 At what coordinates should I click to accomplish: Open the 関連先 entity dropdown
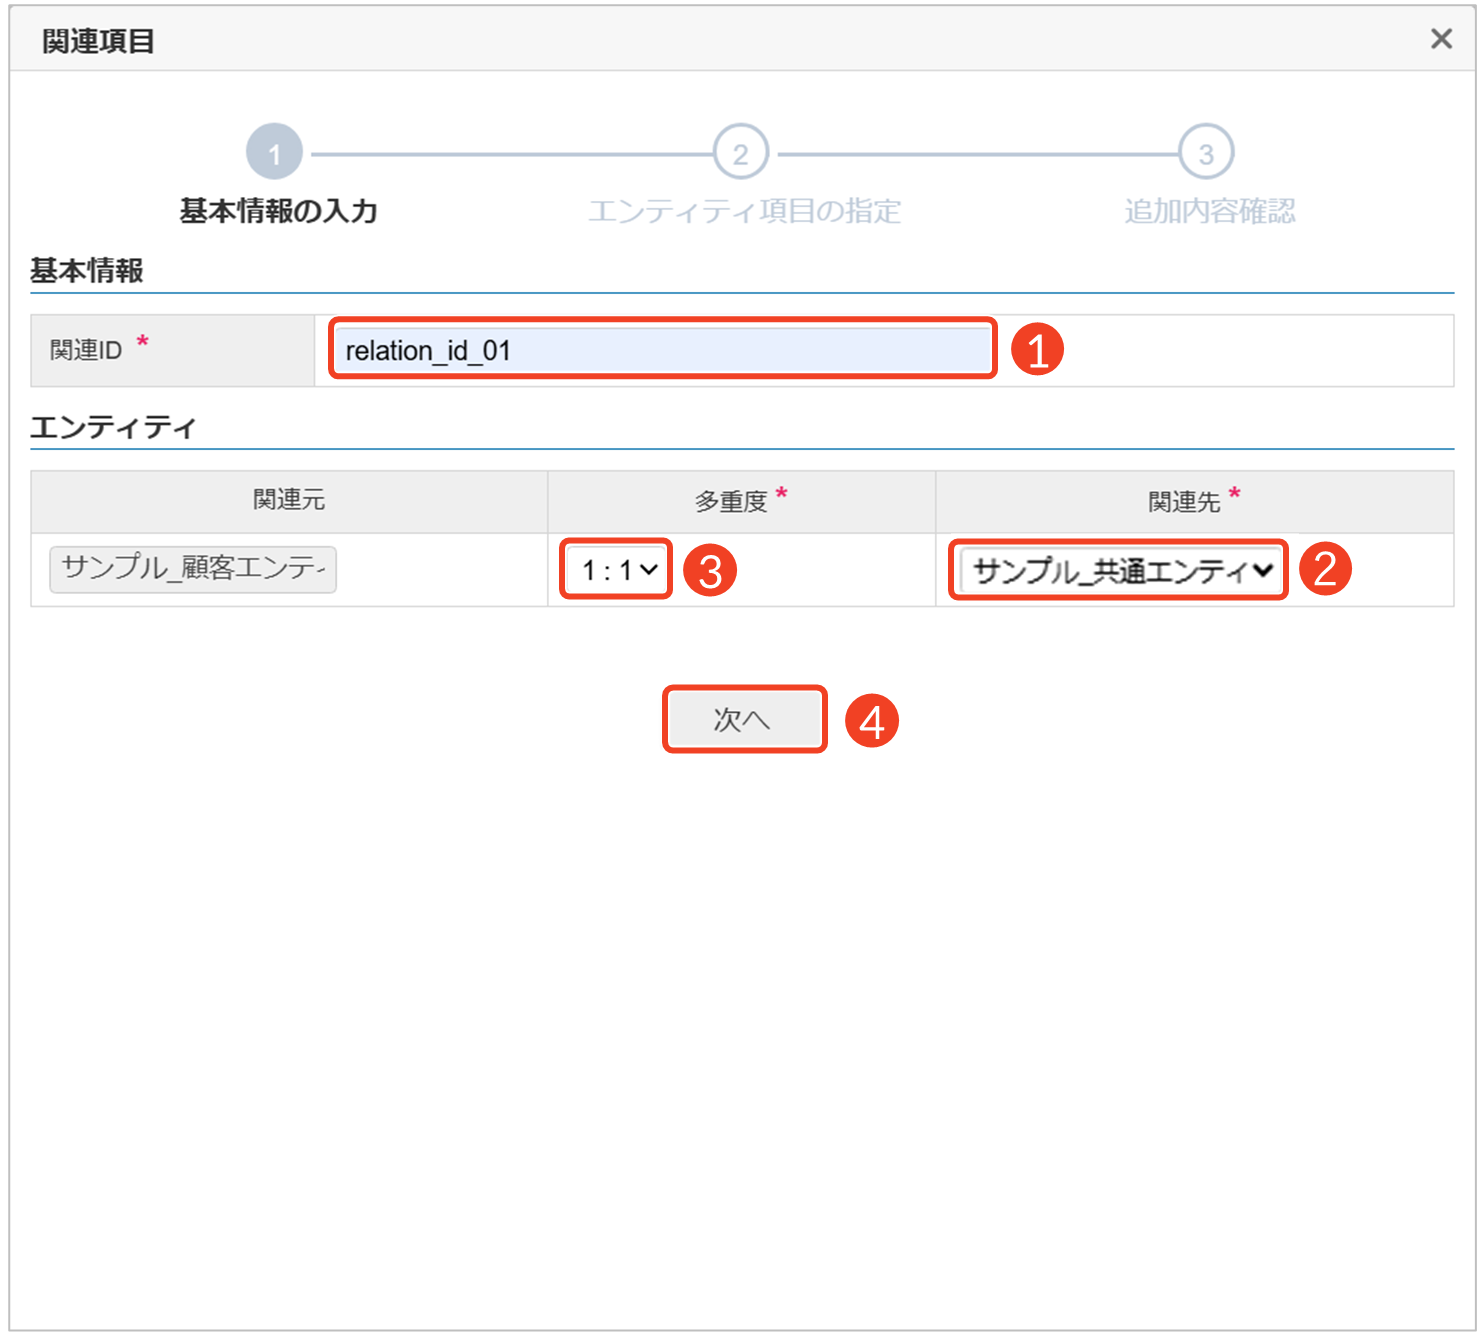(x=1118, y=570)
